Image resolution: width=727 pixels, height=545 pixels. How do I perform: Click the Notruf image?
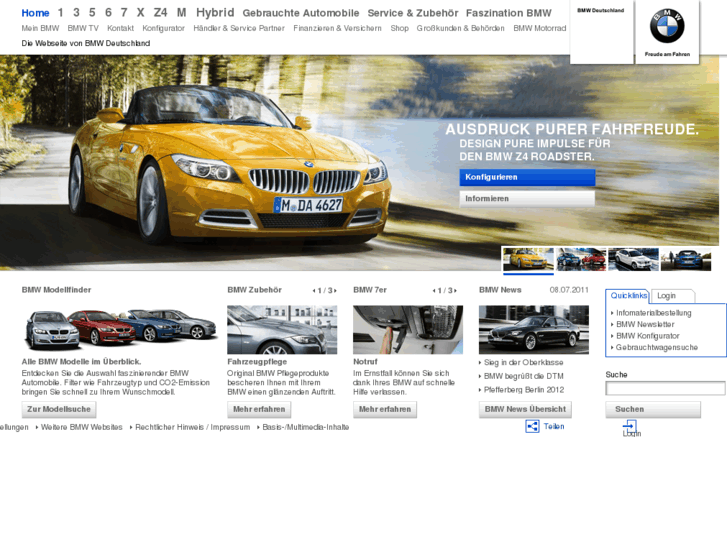(x=408, y=330)
